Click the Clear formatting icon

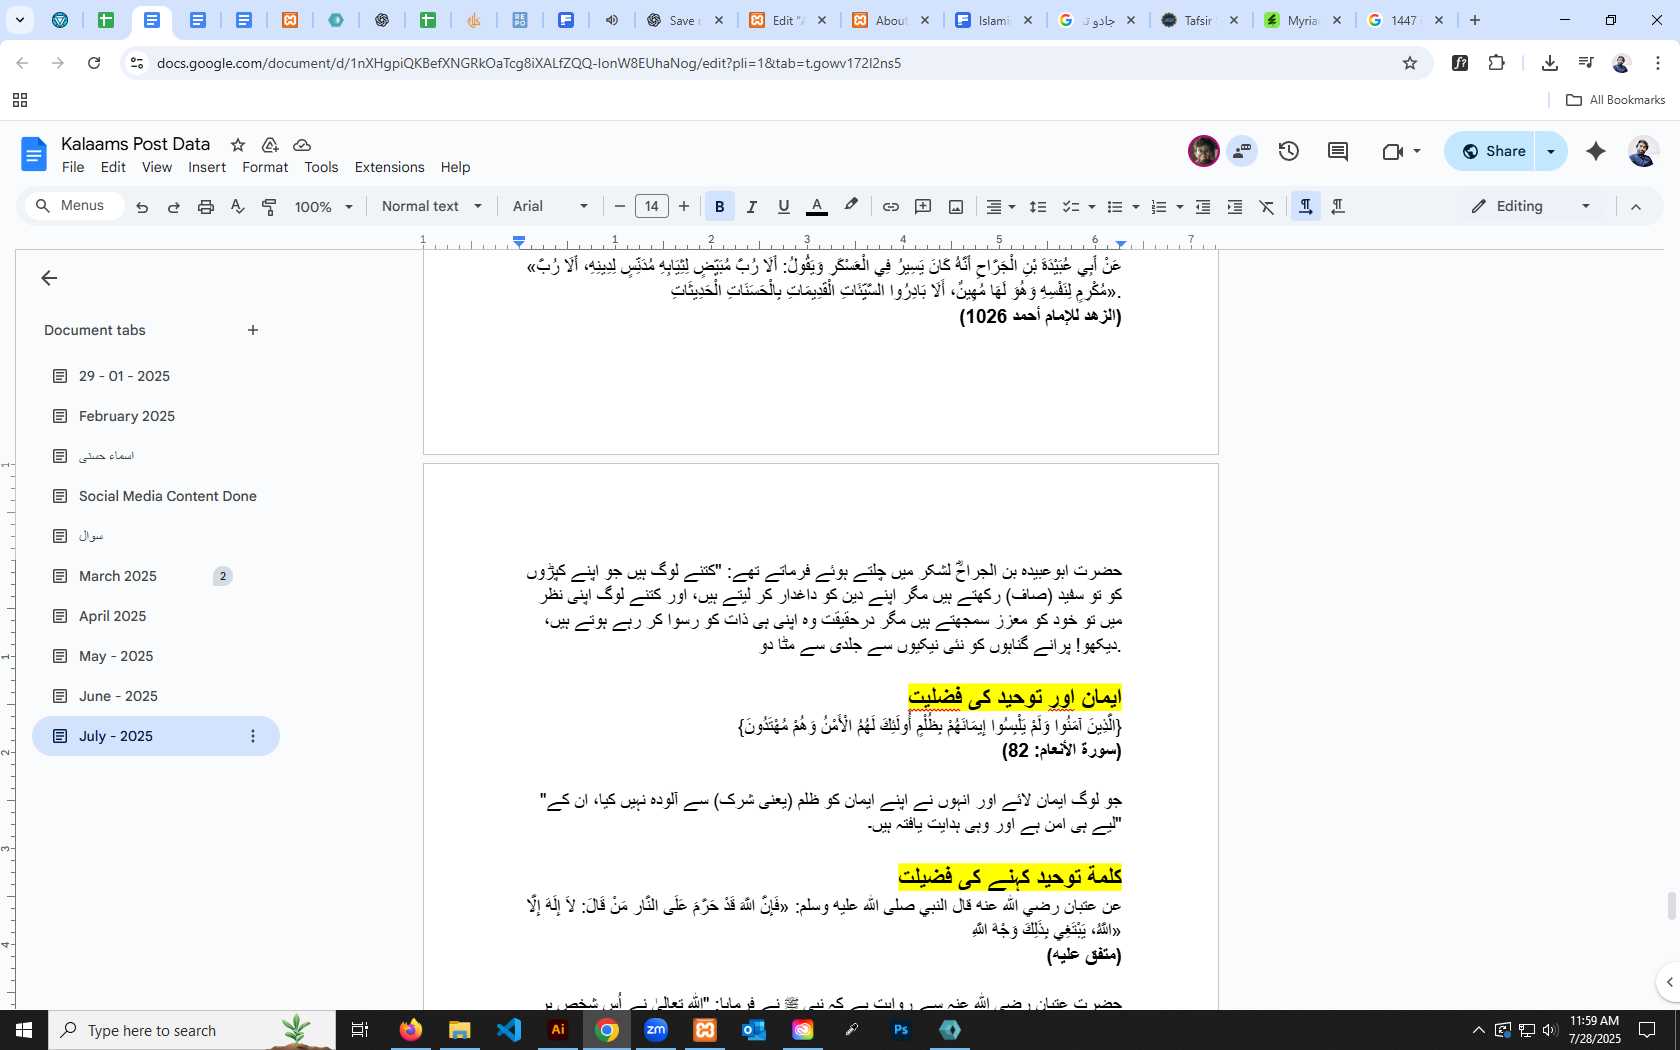pyautogui.click(x=1267, y=207)
